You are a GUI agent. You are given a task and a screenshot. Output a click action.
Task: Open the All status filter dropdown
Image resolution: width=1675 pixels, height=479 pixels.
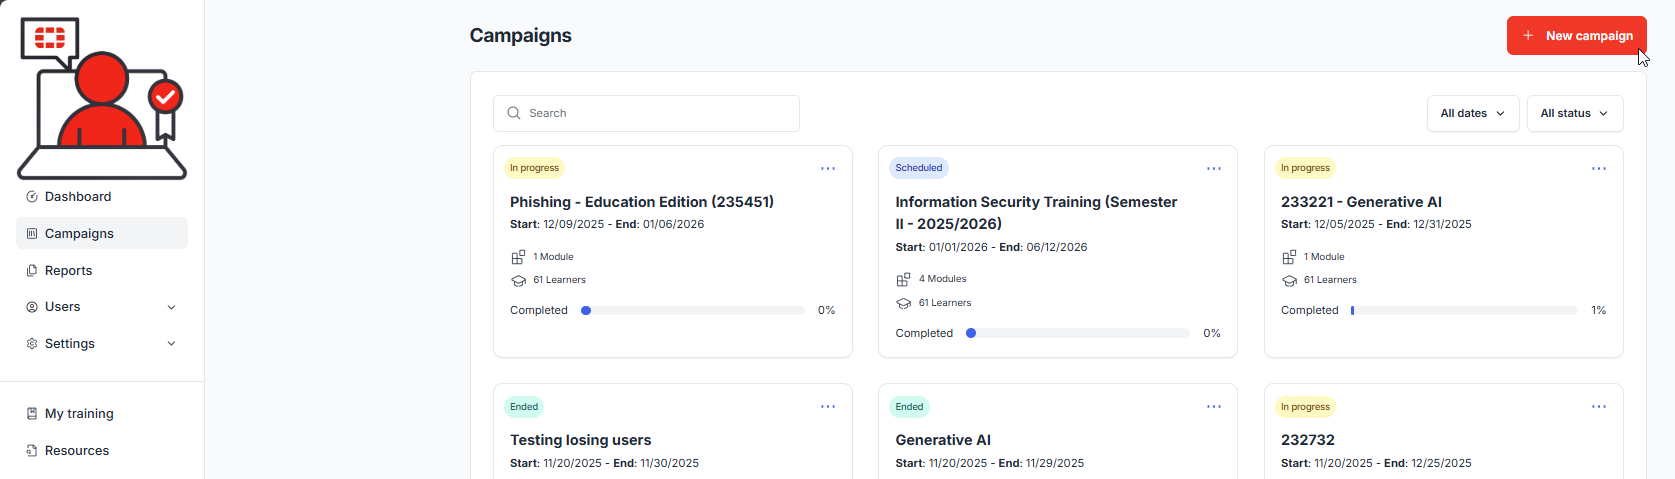(x=1575, y=113)
